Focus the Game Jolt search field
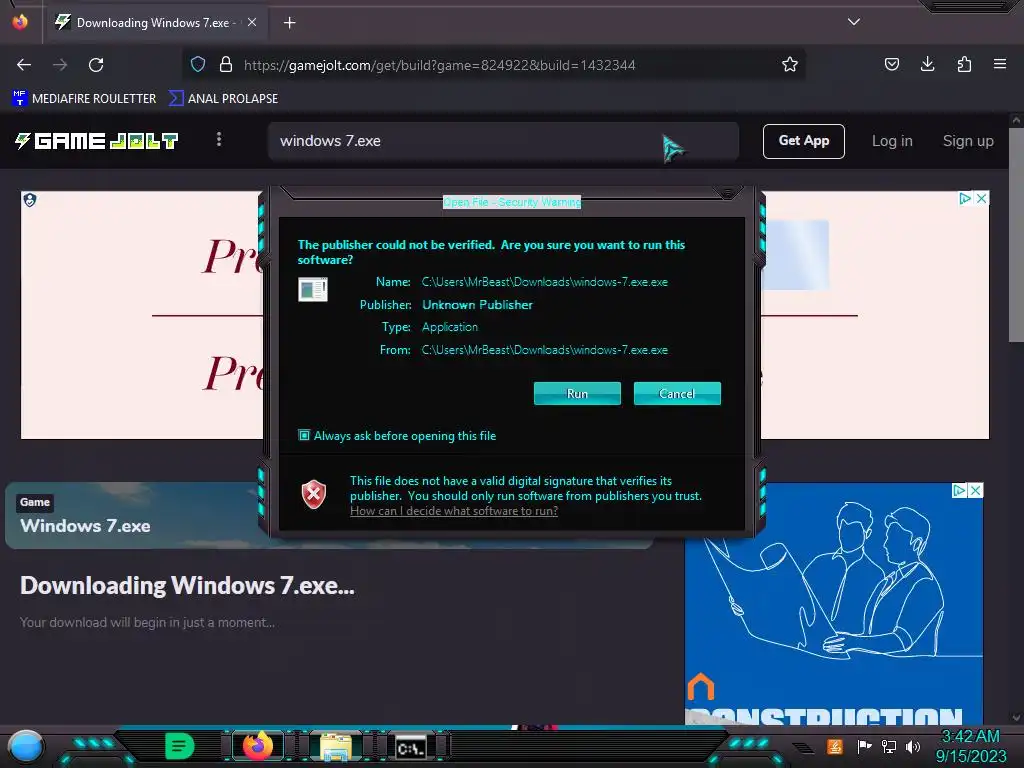Screen dimensions: 1024x768 point(503,141)
